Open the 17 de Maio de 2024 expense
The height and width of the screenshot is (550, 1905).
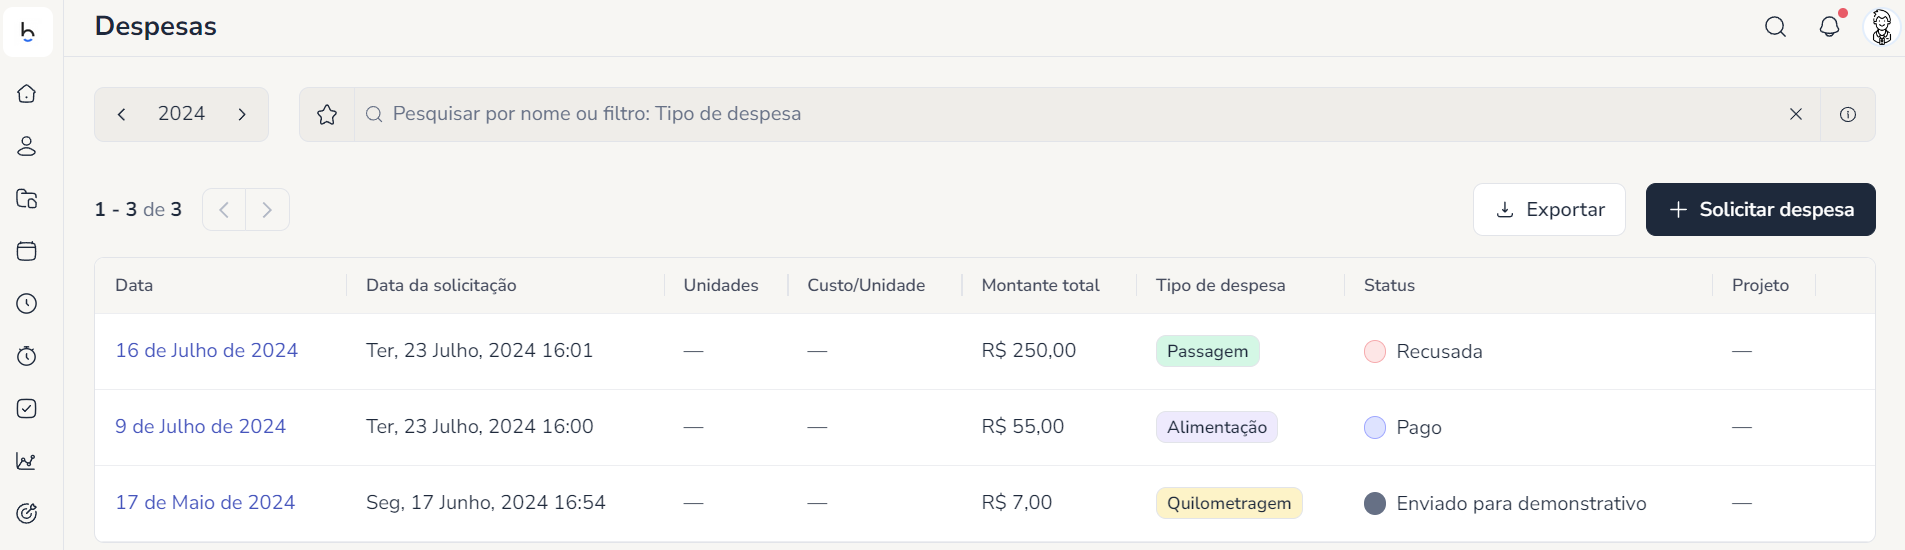205,503
